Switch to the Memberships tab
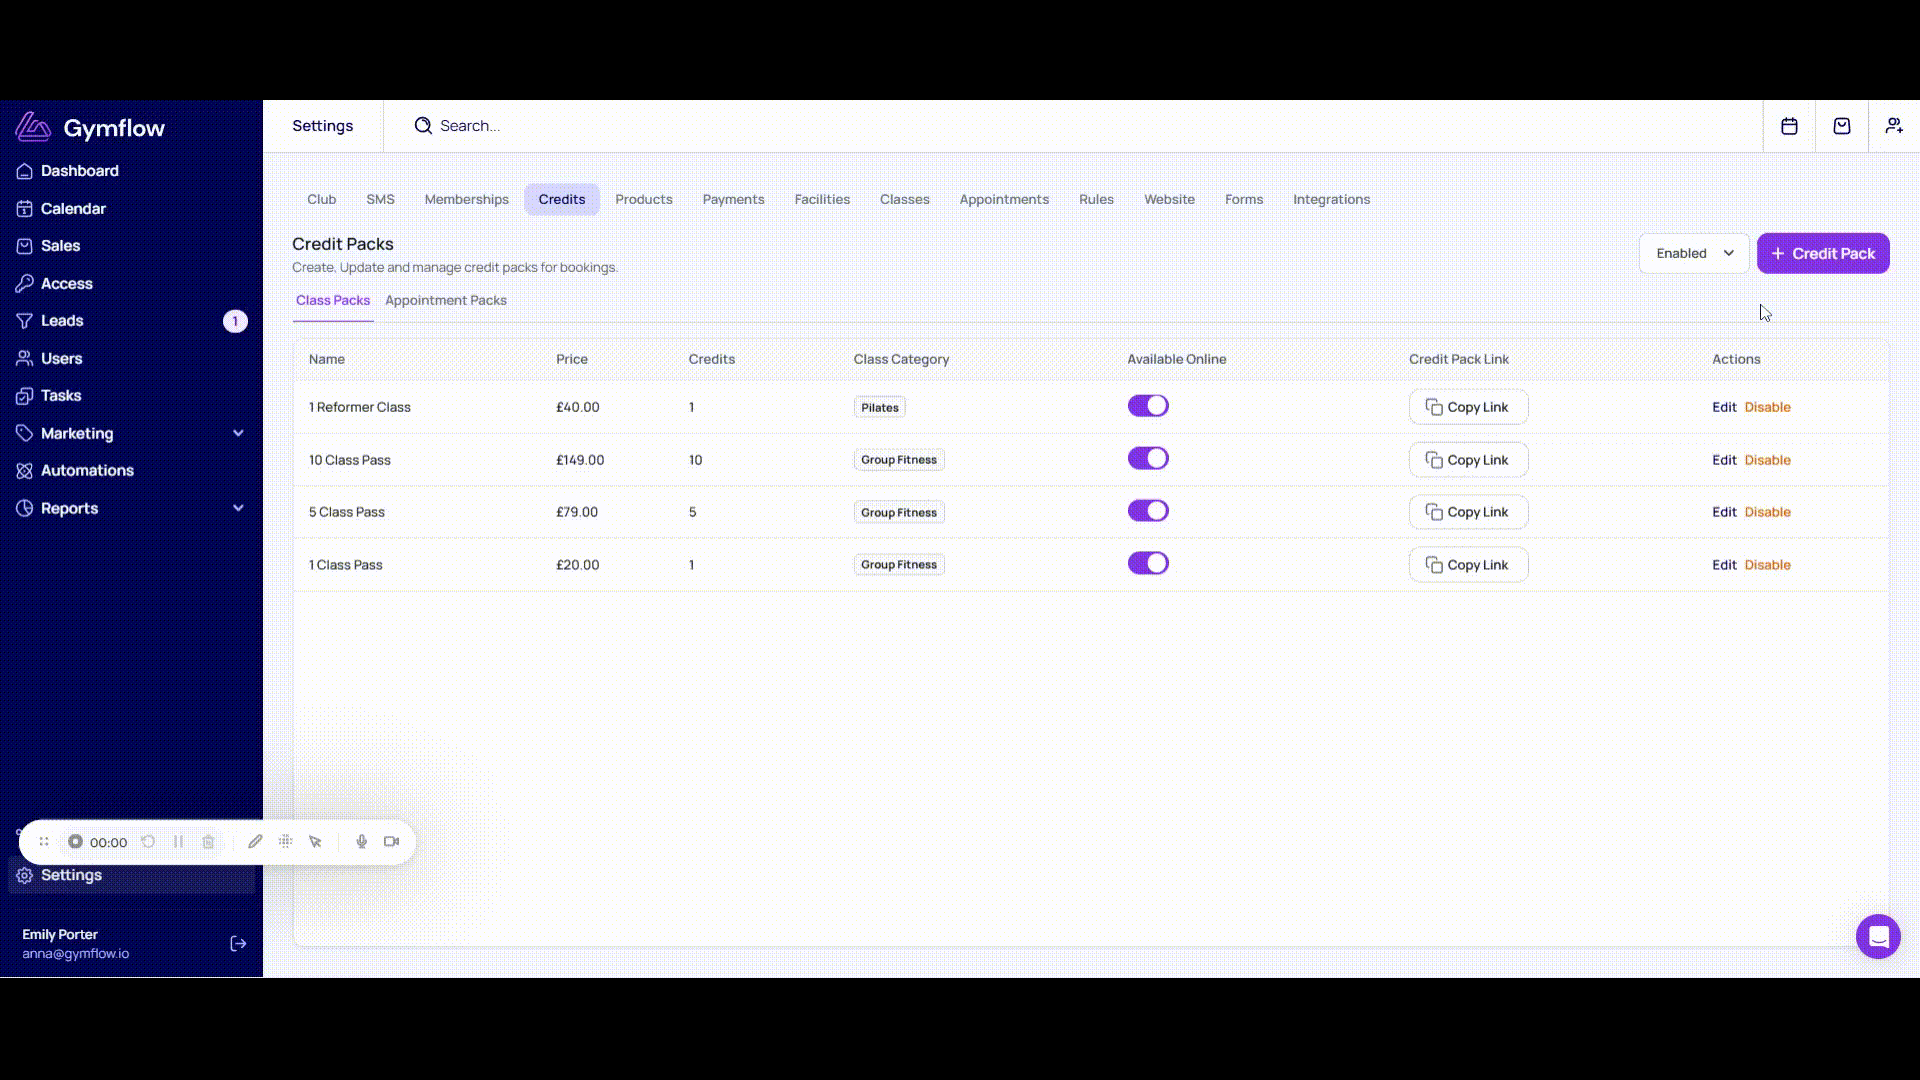Screen dimensions: 1920x1080 click(x=466, y=200)
